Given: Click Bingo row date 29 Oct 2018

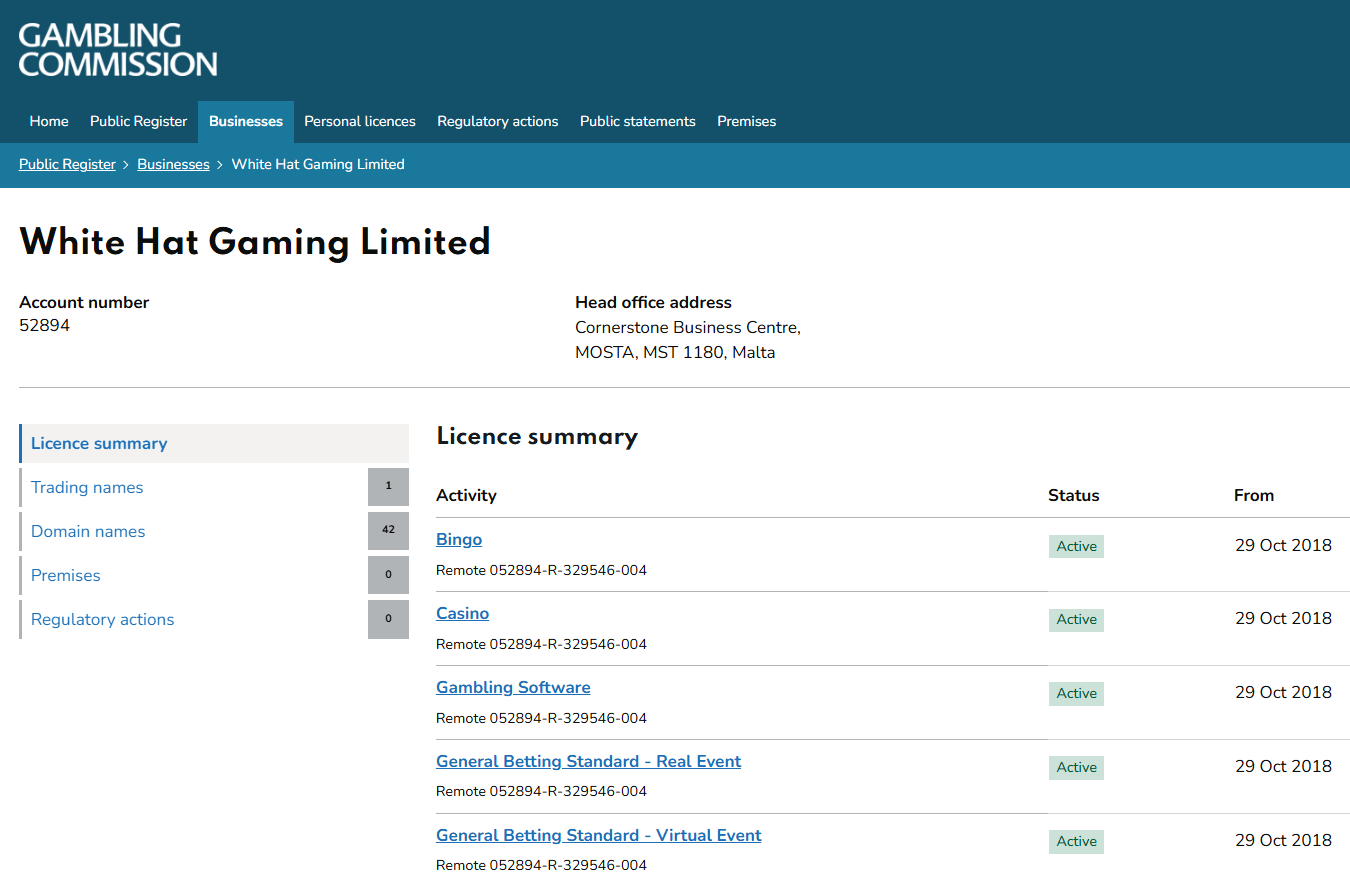Looking at the screenshot, I should point(1284,545).
